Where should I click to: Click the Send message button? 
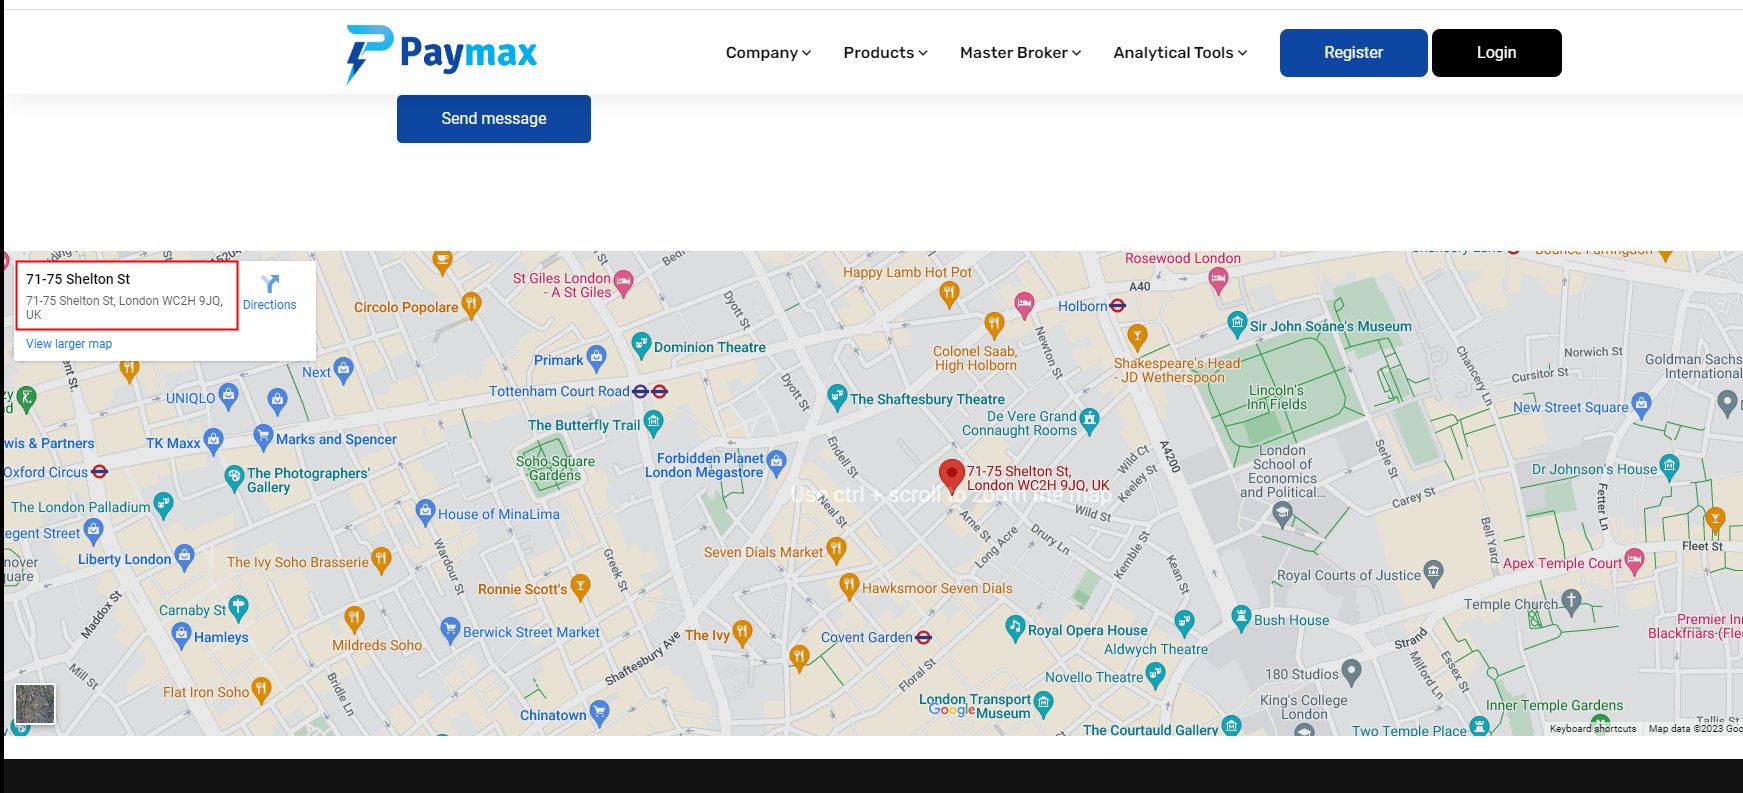click(x=494, y=119)
